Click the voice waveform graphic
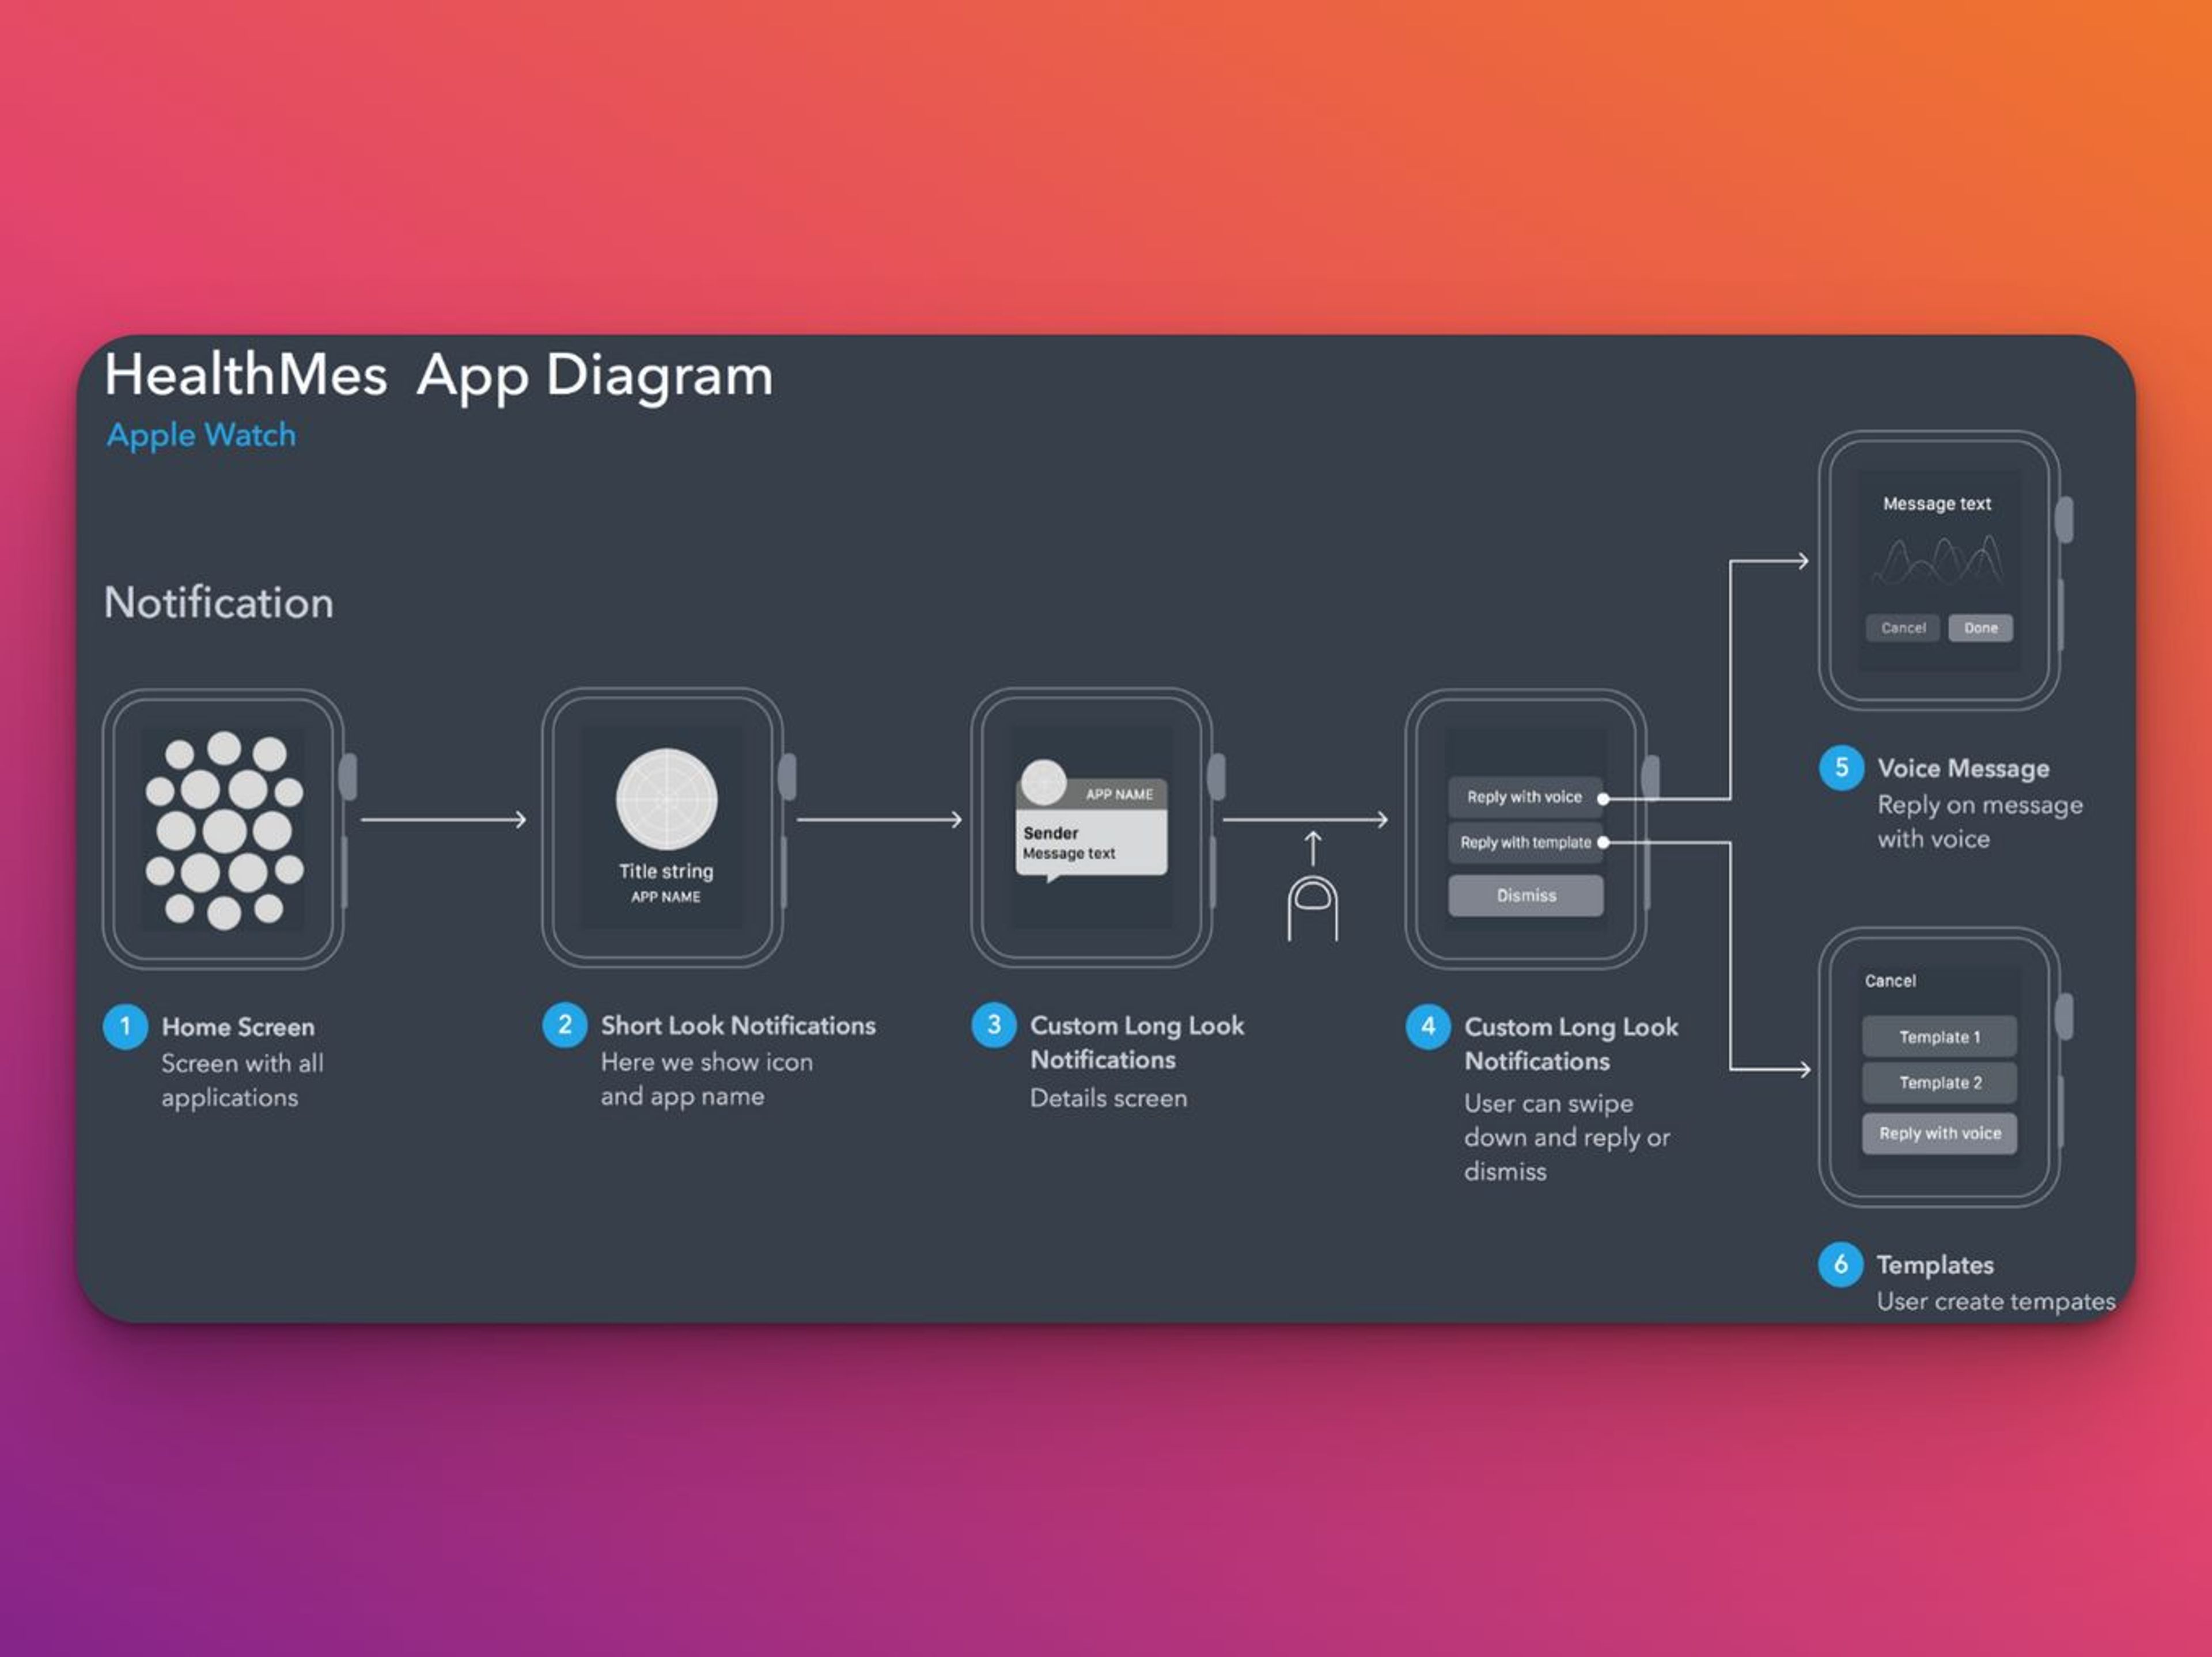This screenshot has width=2212, height=1657. pos(1937,561)
